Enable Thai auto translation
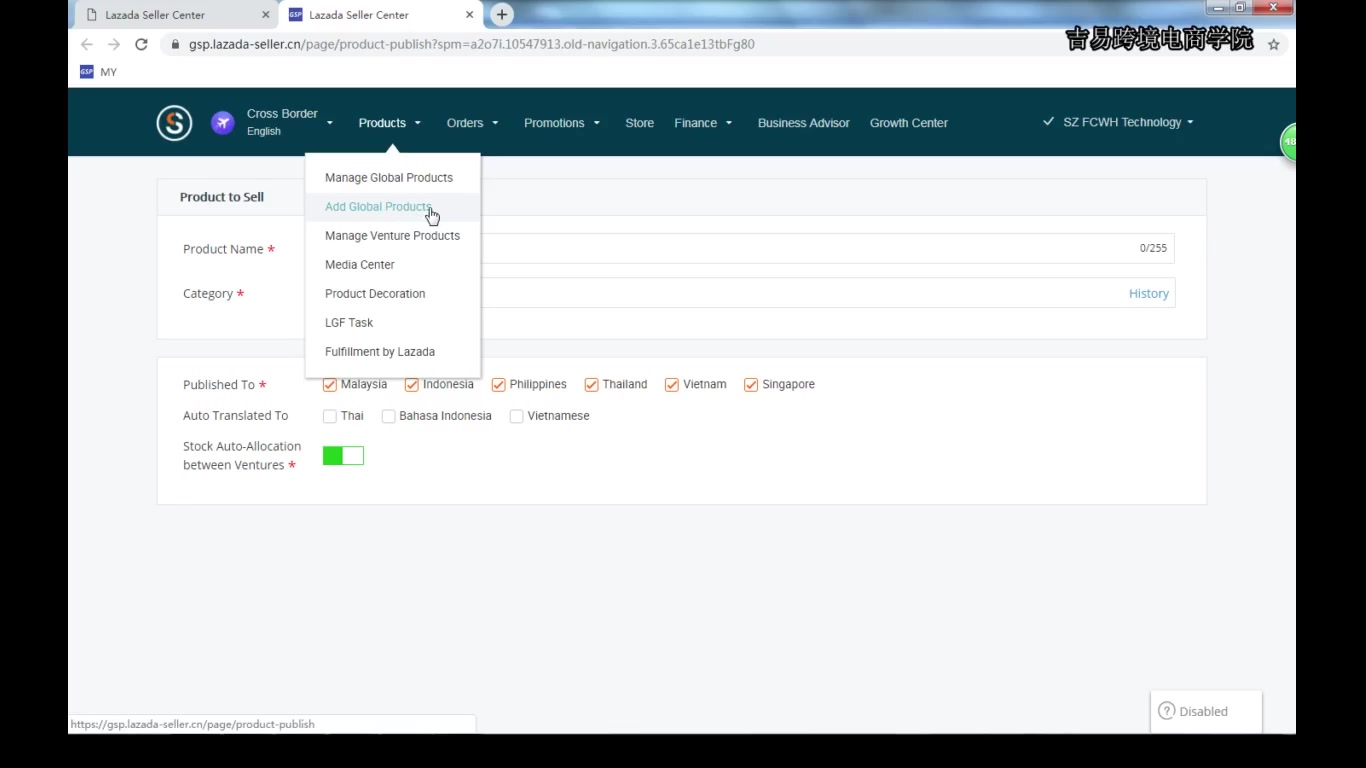Screen dimensions: 1366x768 pos(329,416)
